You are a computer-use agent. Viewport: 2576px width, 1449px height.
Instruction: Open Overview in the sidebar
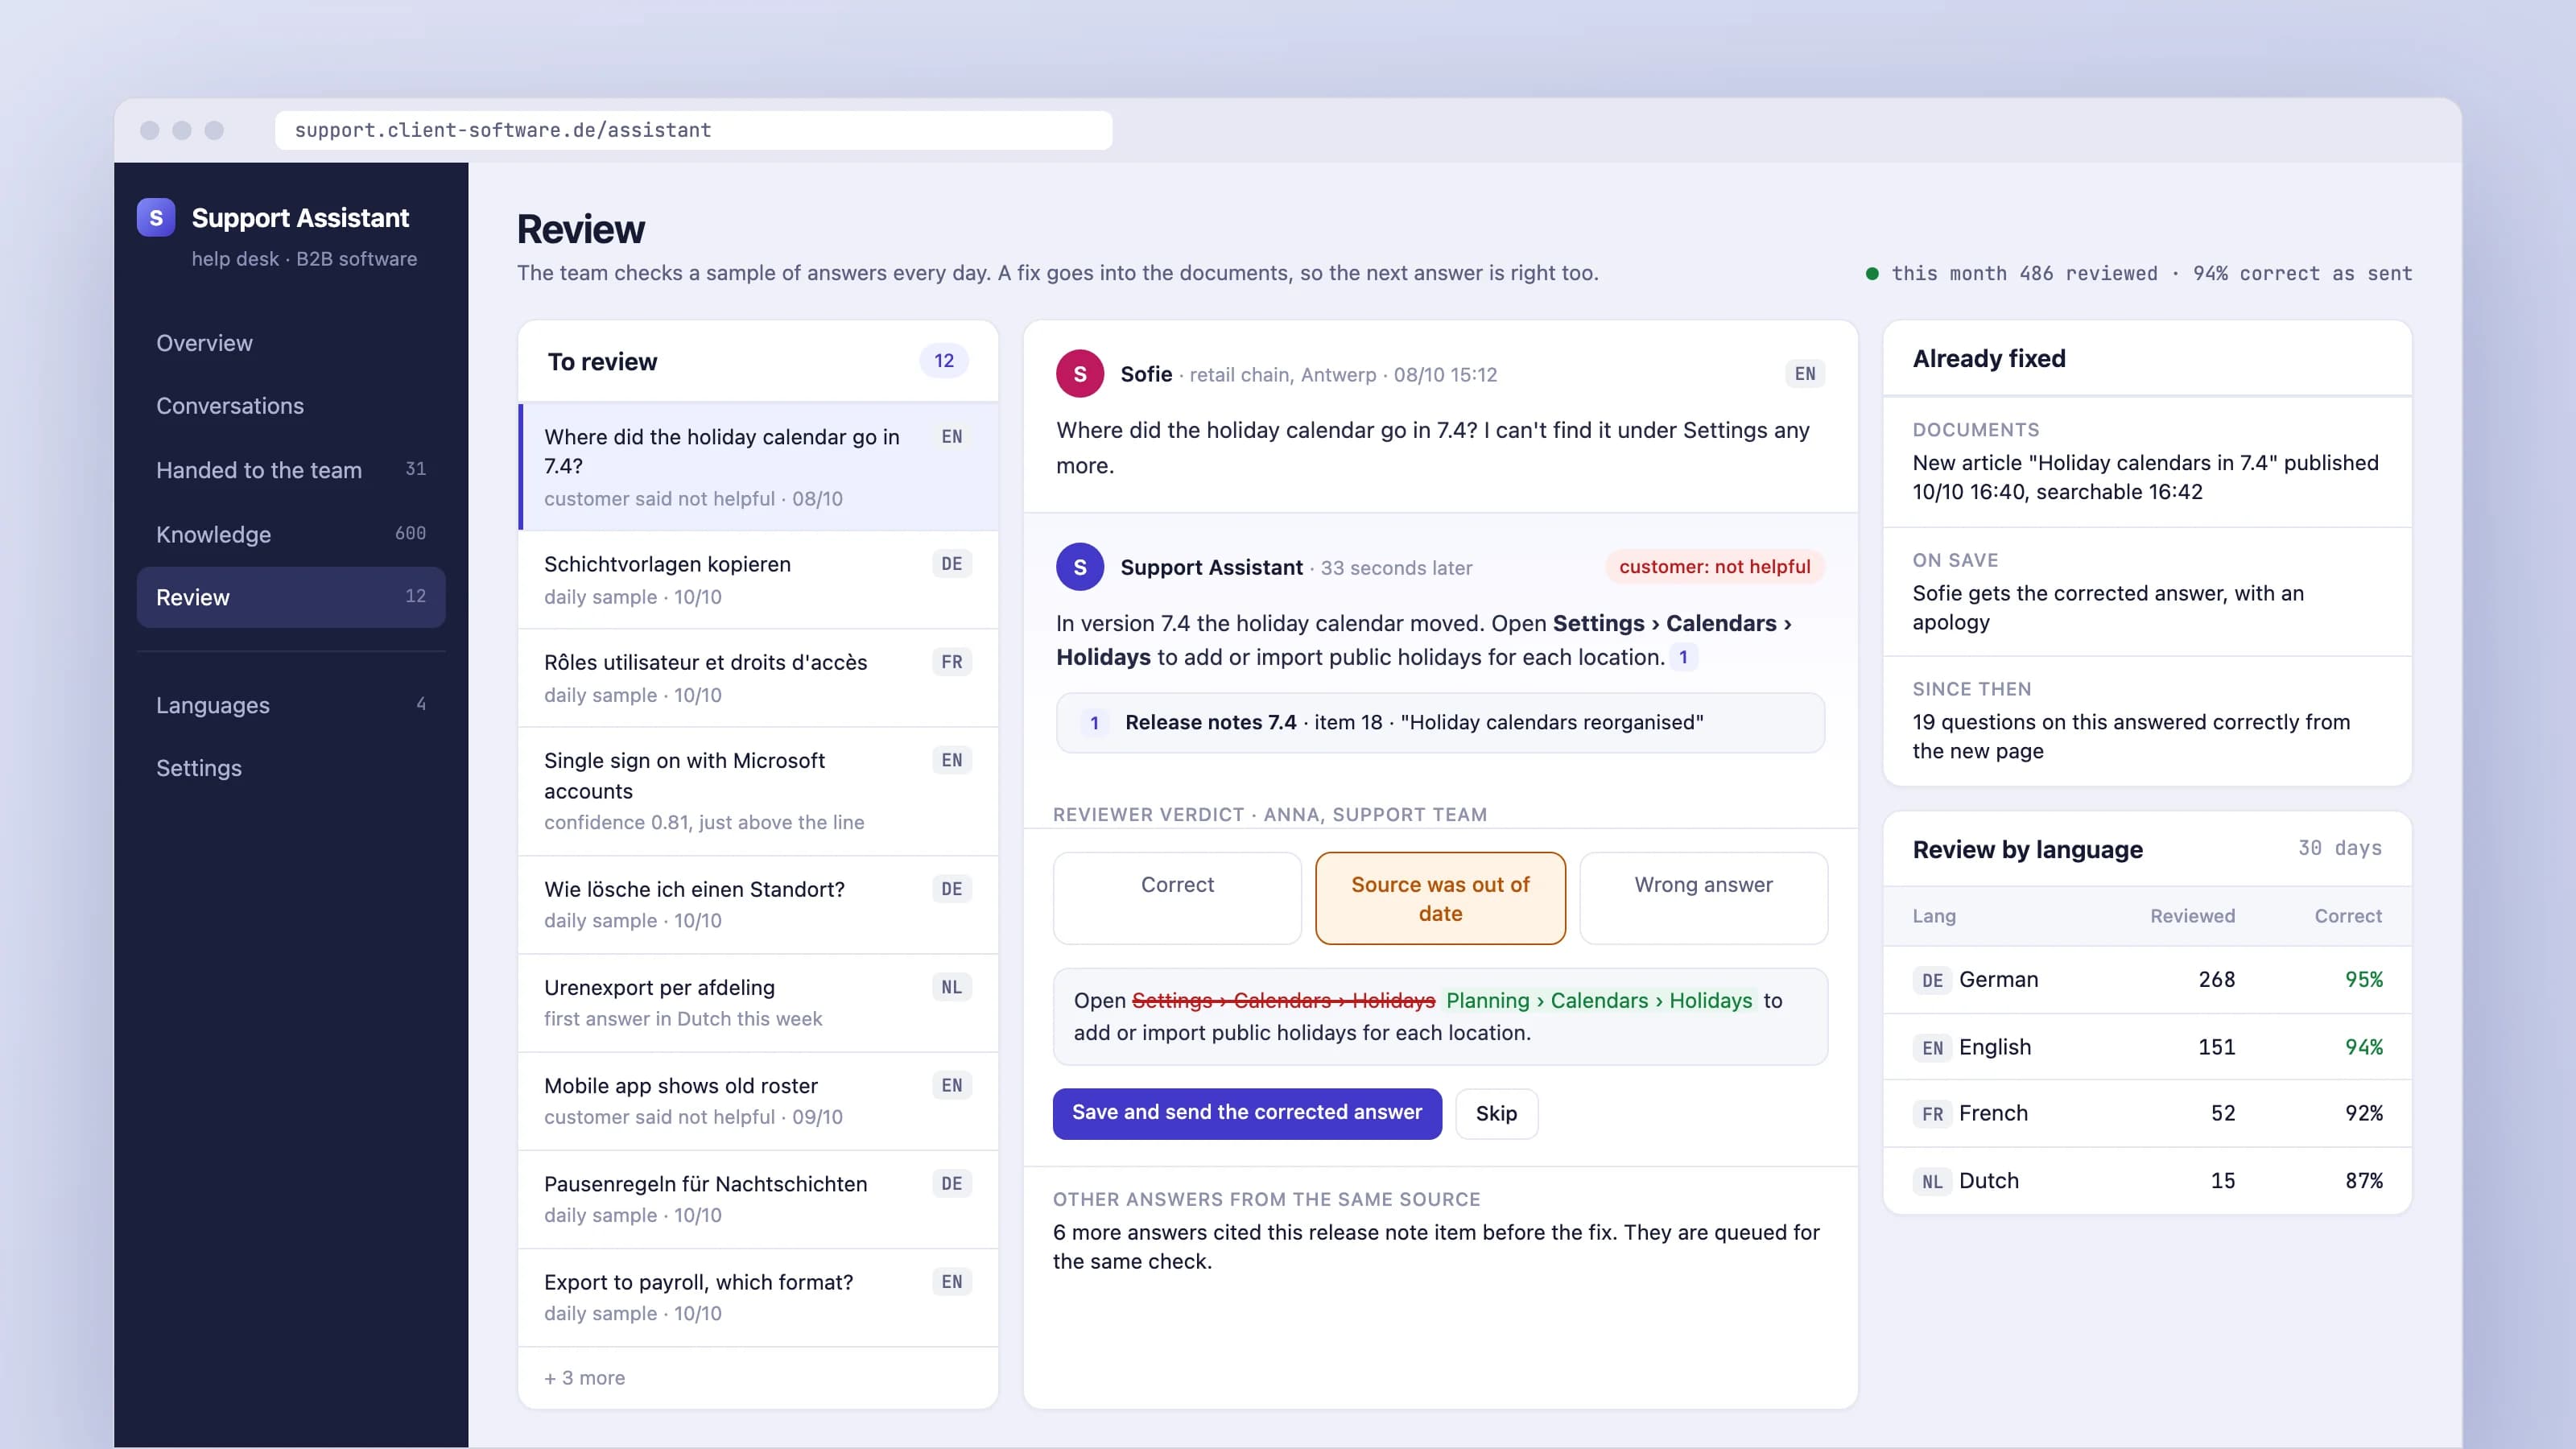(291, 343)
